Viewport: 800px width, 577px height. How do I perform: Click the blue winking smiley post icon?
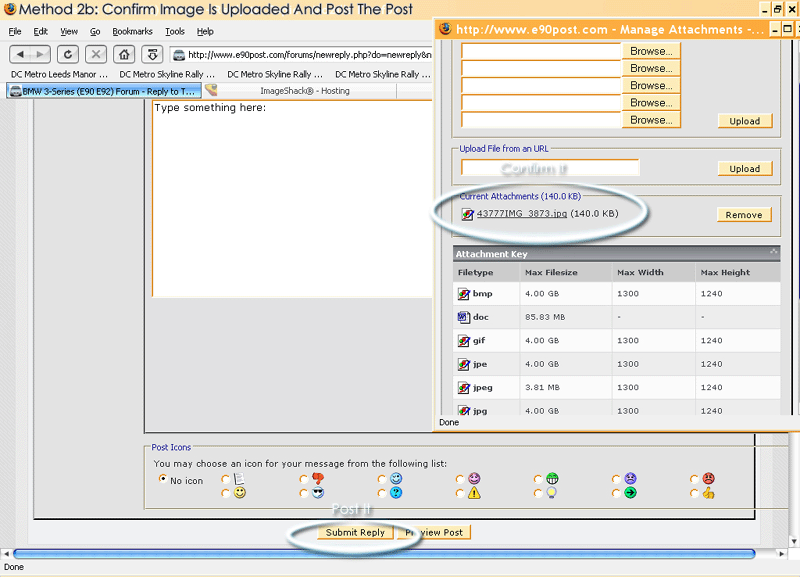pos(396,479)
